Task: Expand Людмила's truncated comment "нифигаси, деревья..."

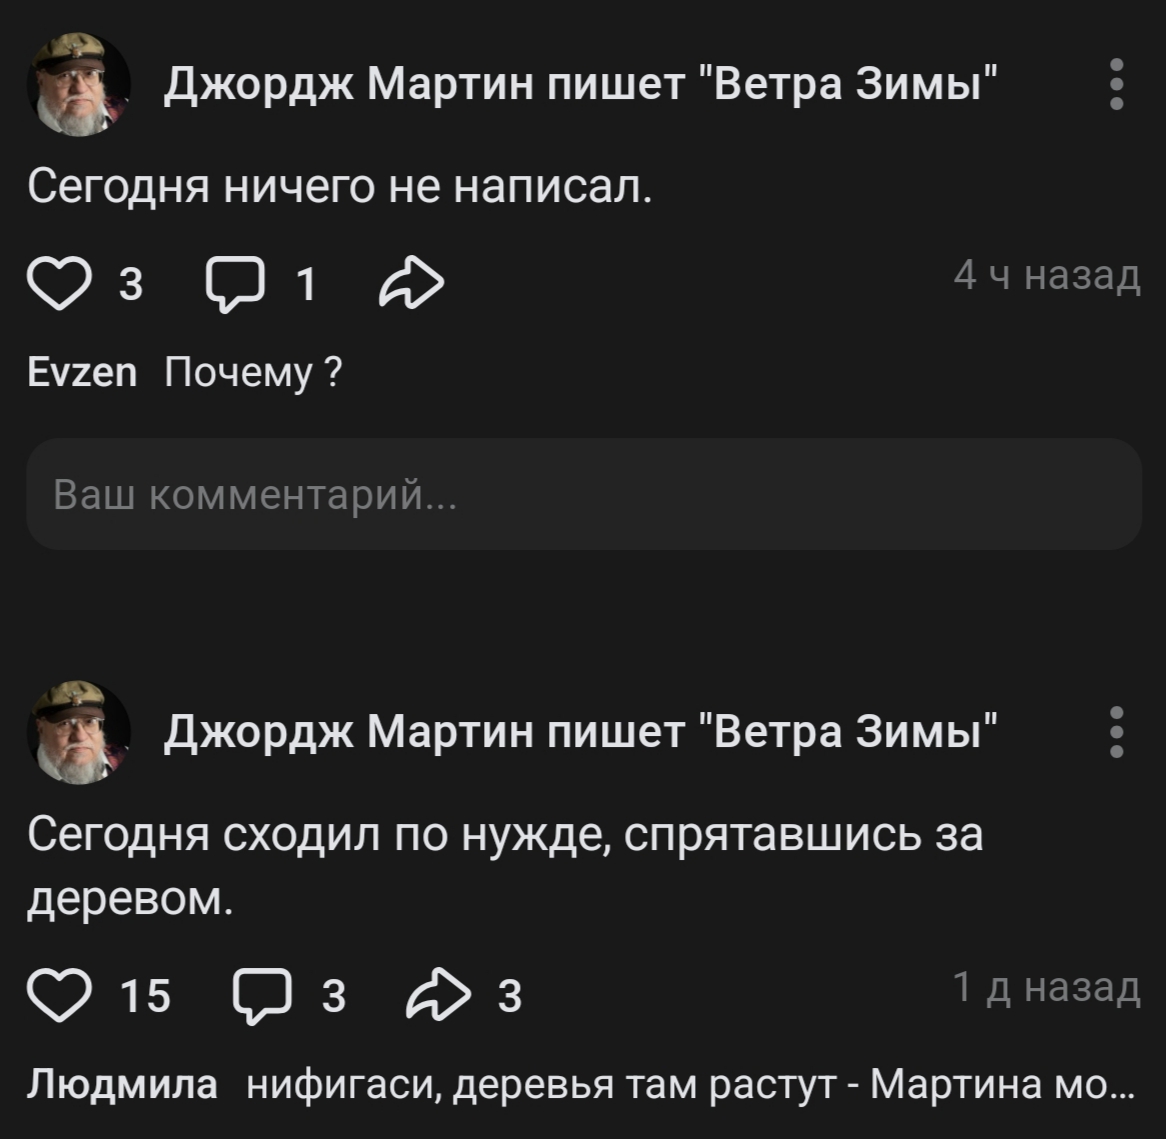Action: (x=690, y=1083)
